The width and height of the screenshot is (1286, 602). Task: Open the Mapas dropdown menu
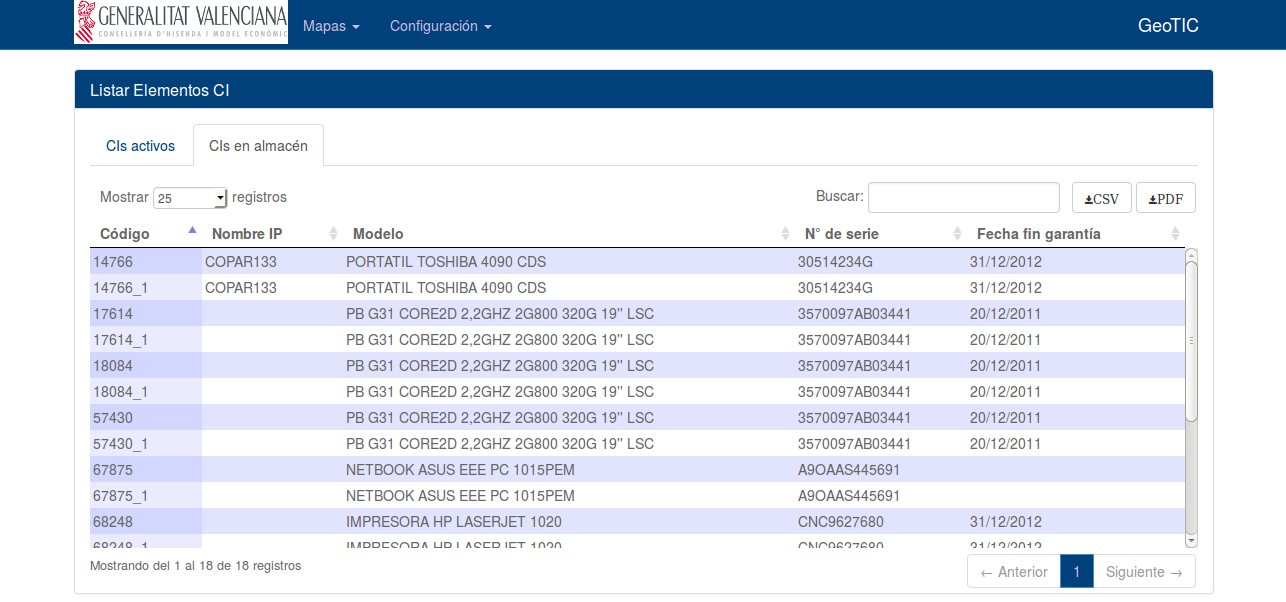pyautogui.click(x=330, y=26)
